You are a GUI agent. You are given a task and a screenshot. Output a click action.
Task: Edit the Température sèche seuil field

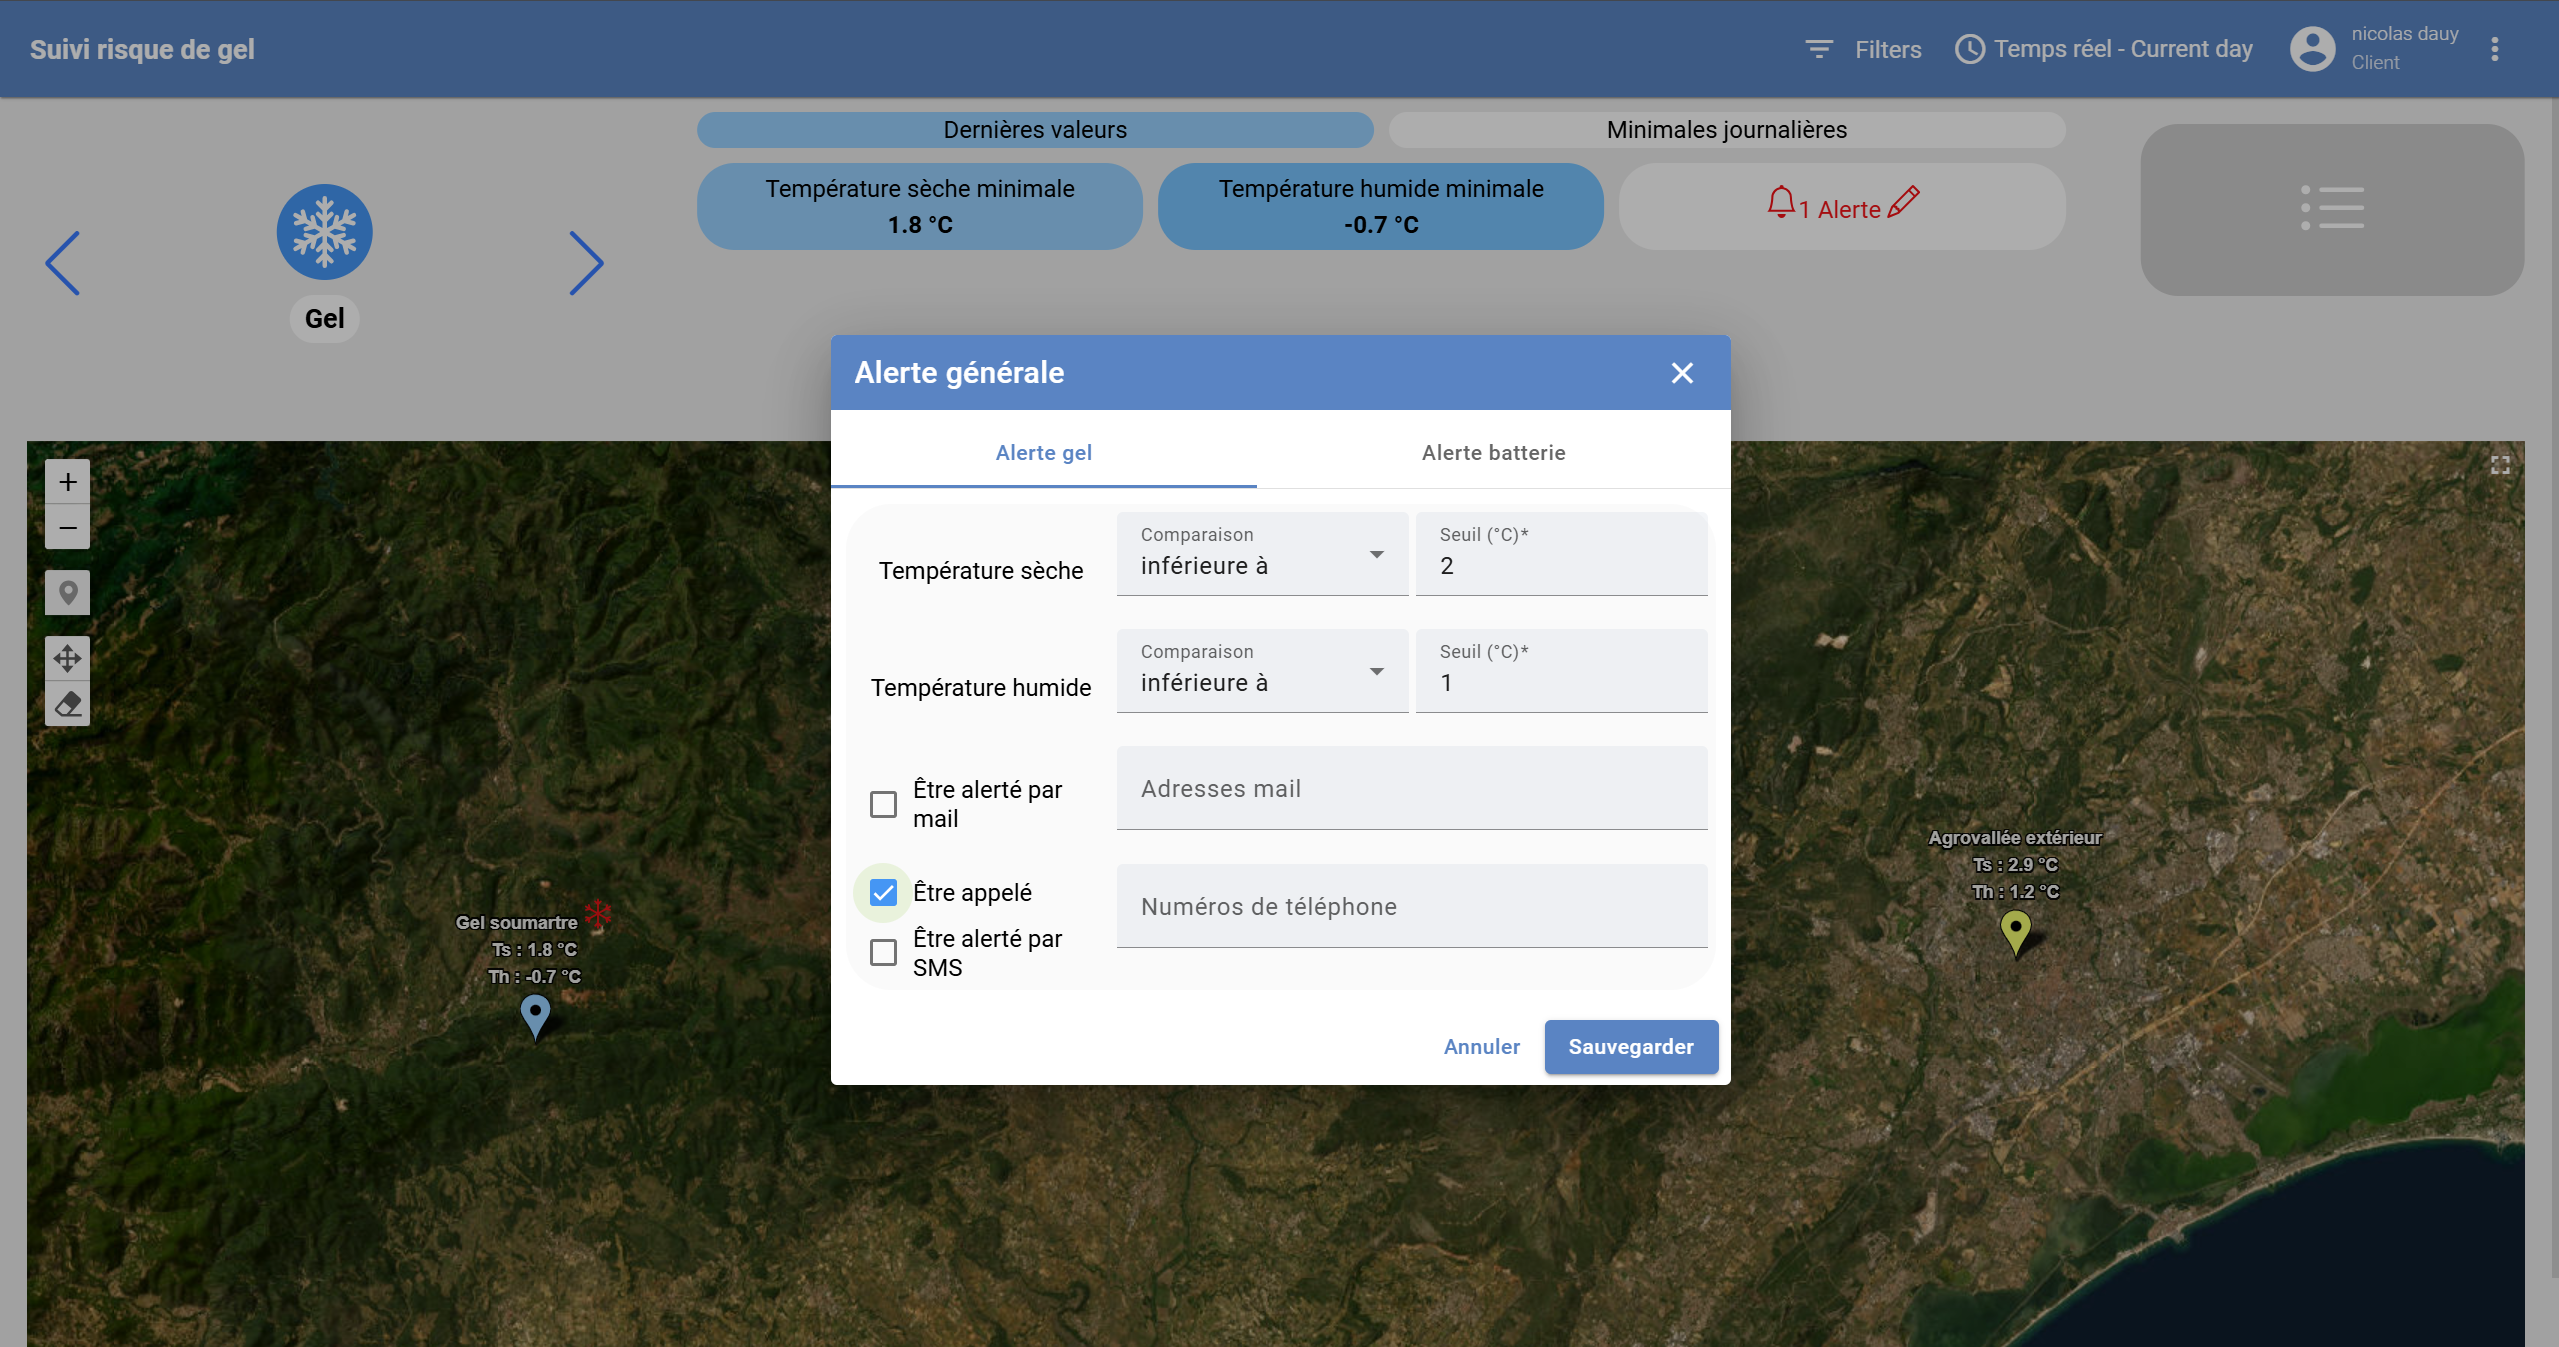click(1561, 554)
